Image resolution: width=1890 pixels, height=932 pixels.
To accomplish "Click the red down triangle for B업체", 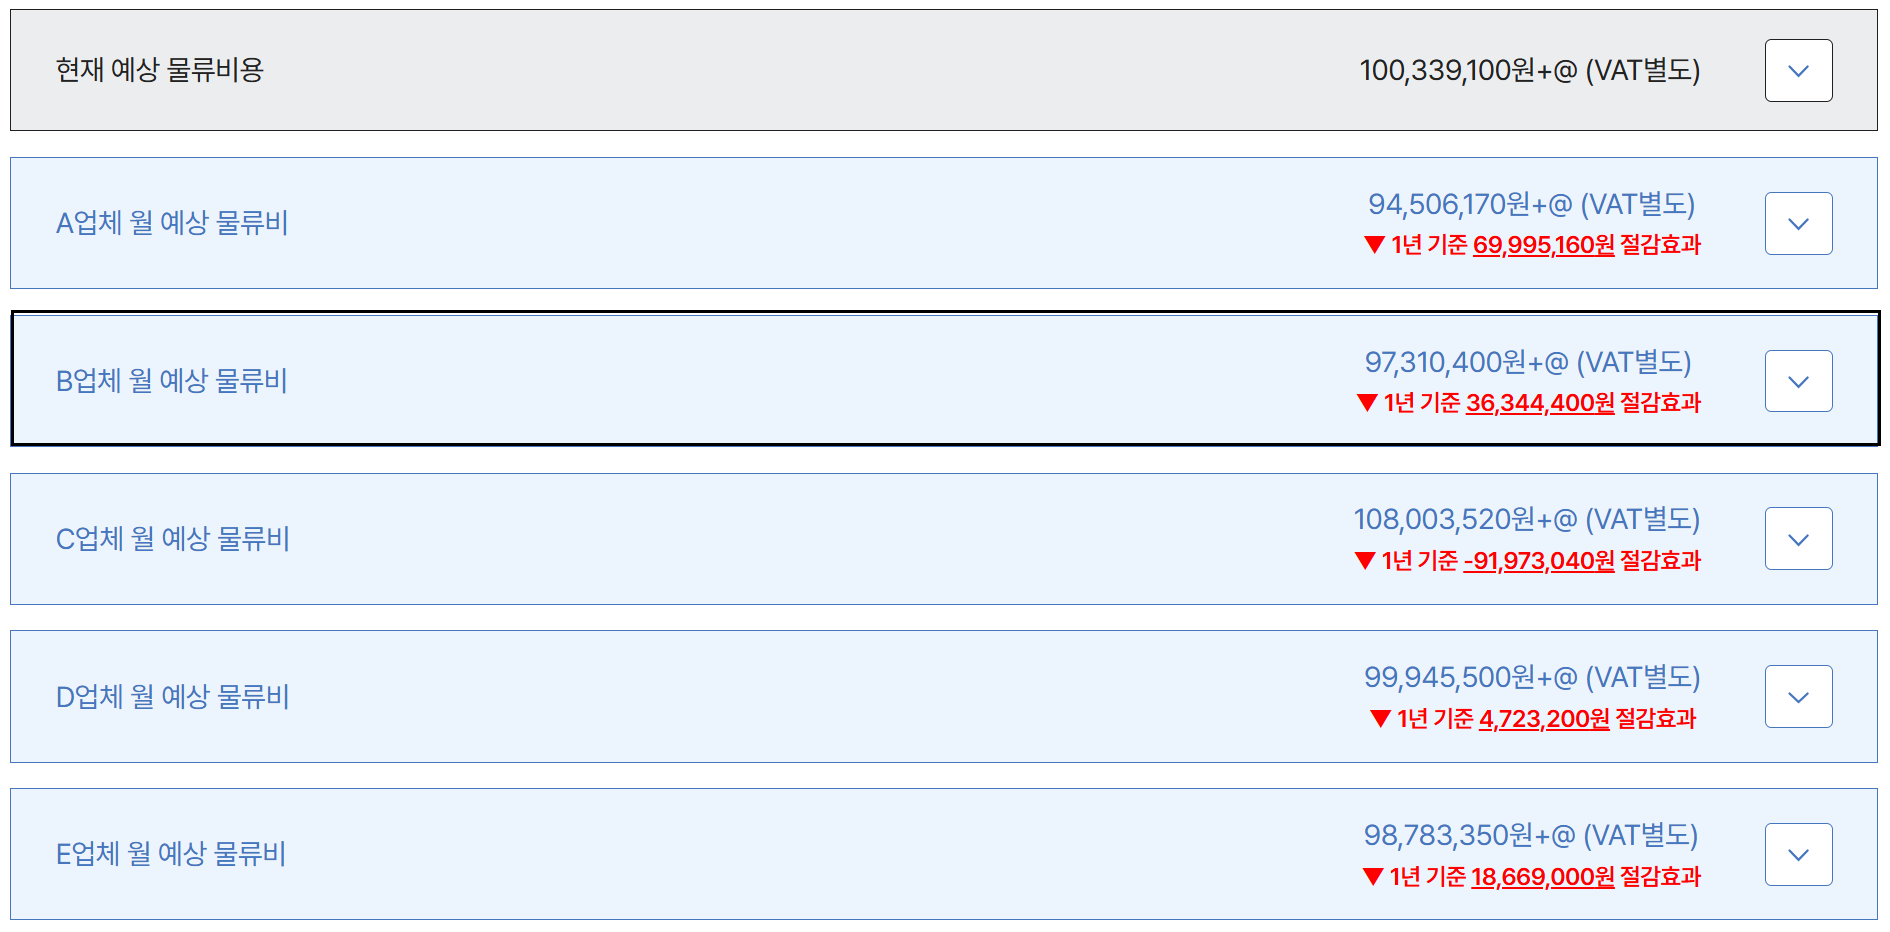I will pos(1367,403).
